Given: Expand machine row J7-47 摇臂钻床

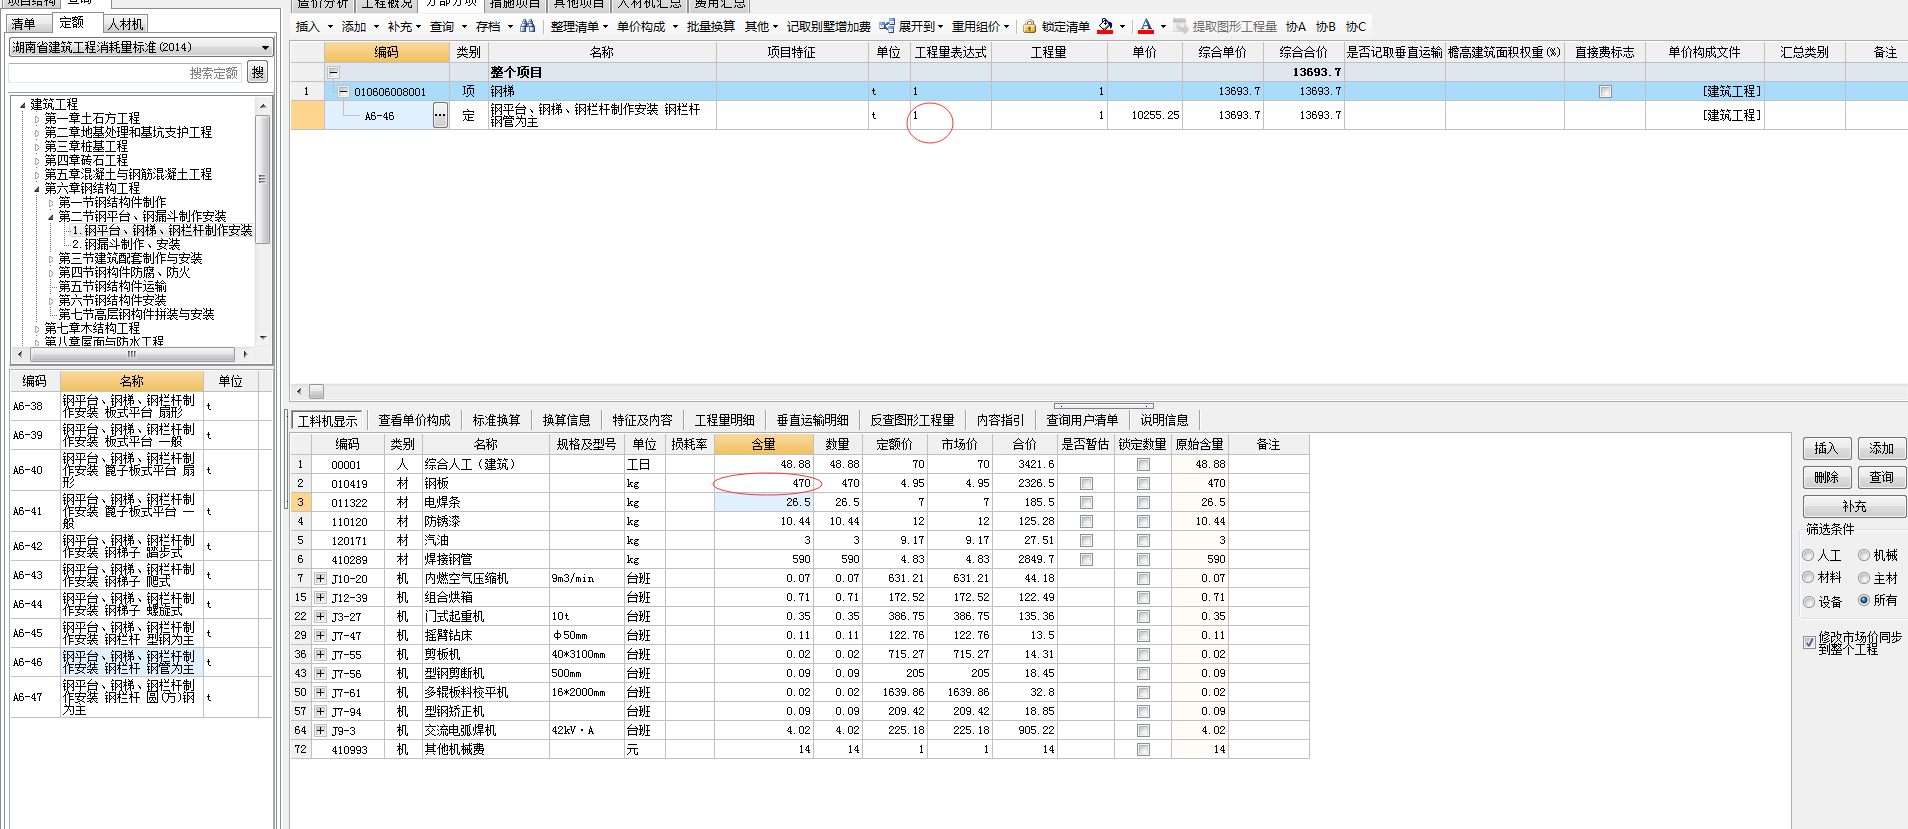Looking at the screenshot, I should coord(320,635).
